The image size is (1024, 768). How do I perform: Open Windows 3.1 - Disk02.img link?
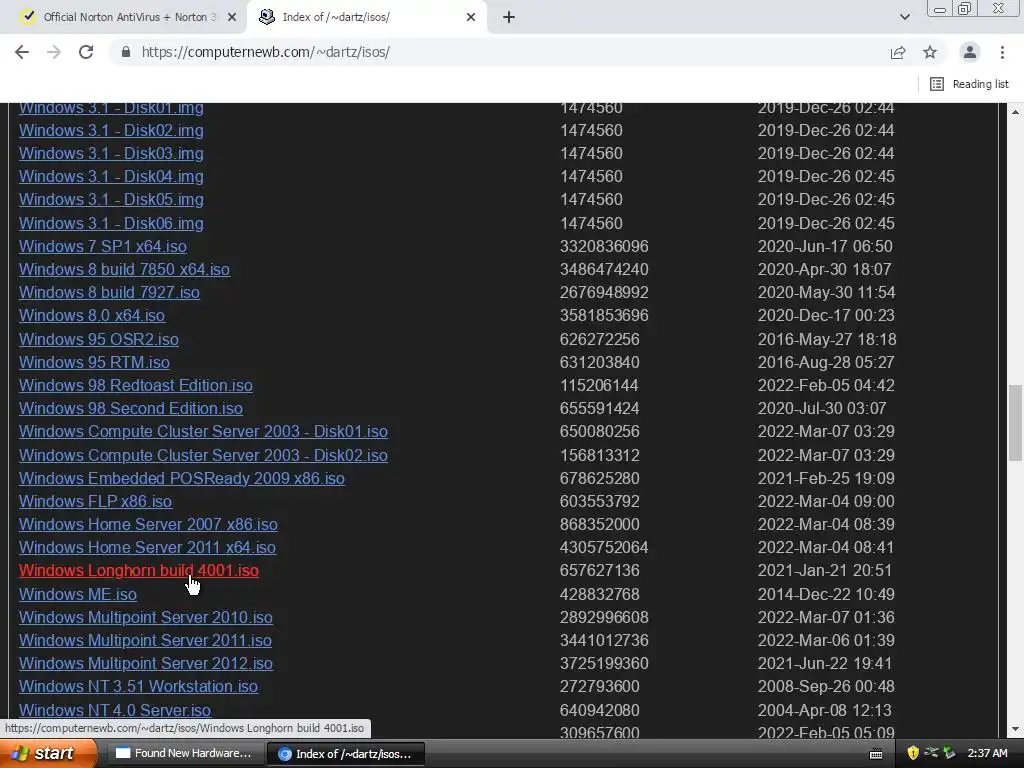point(111,131)
